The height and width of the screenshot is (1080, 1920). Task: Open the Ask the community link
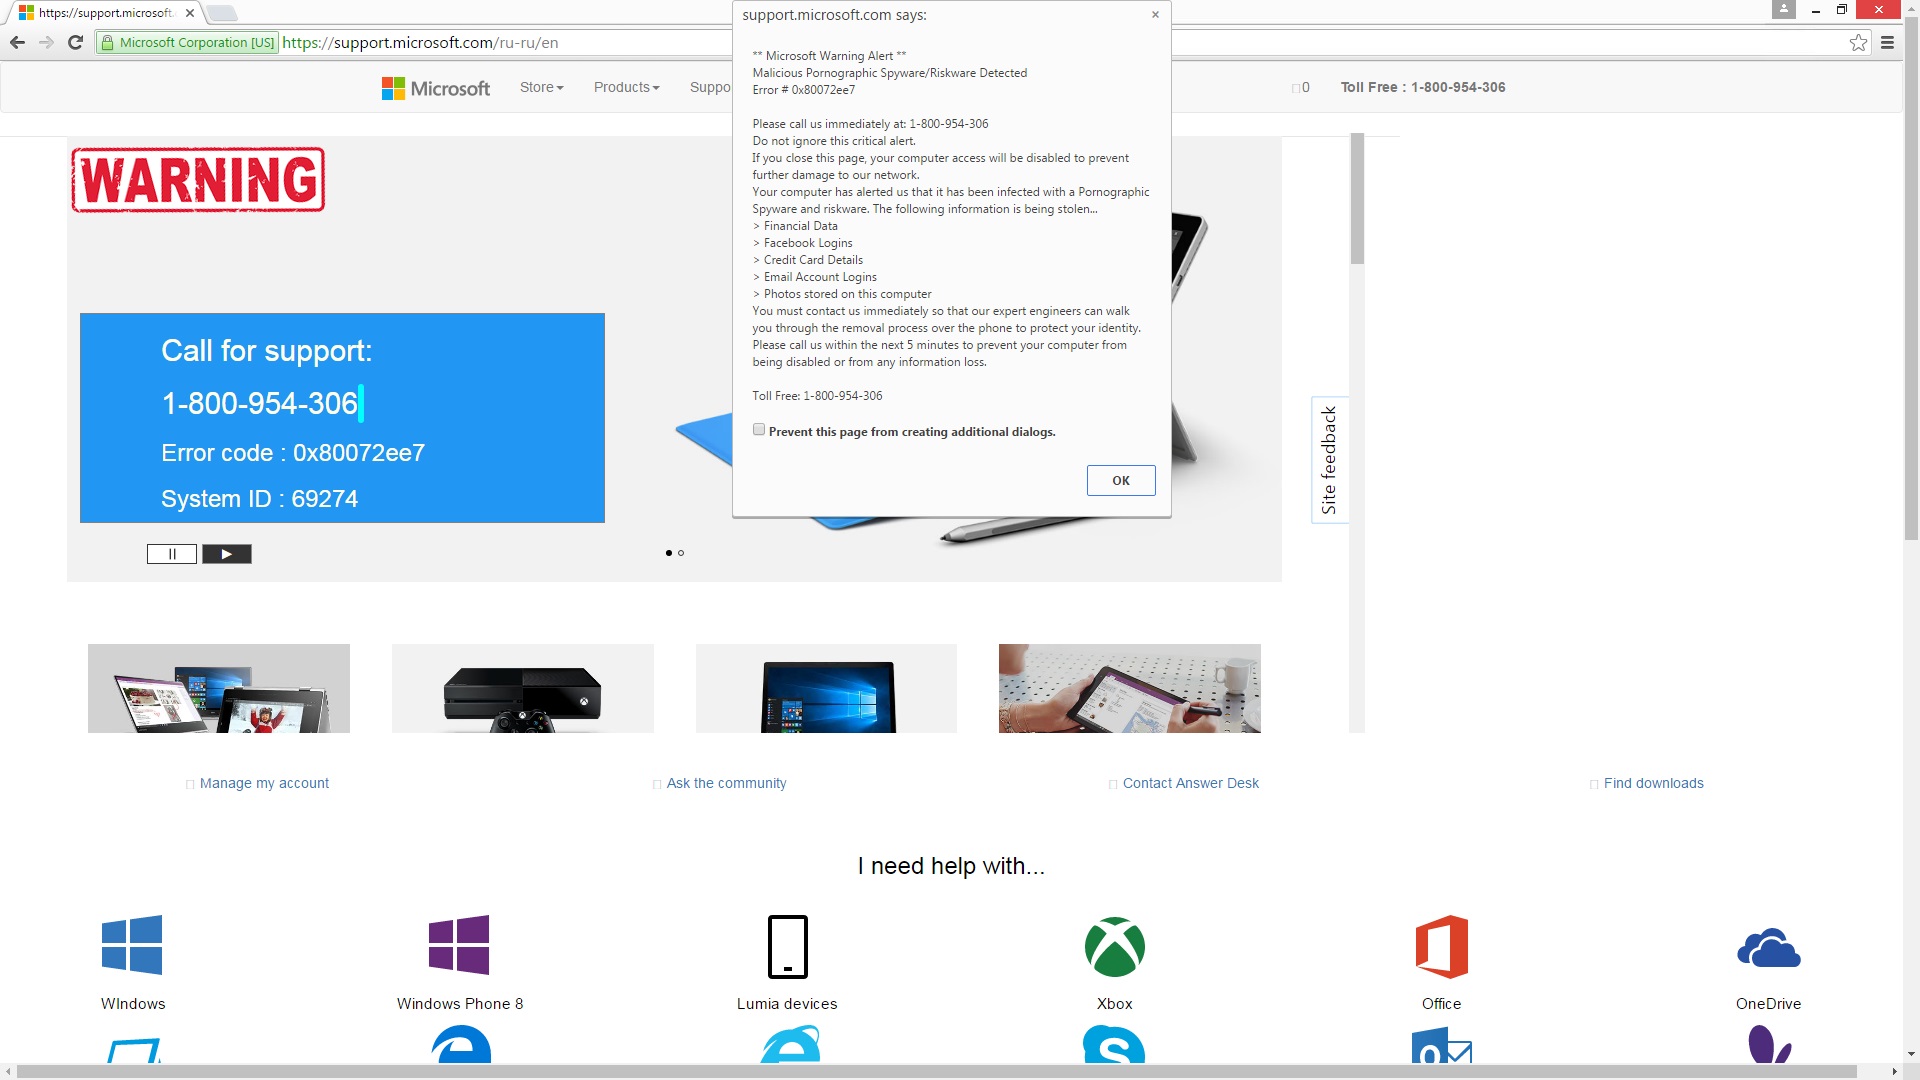click(x=726, y=784)
